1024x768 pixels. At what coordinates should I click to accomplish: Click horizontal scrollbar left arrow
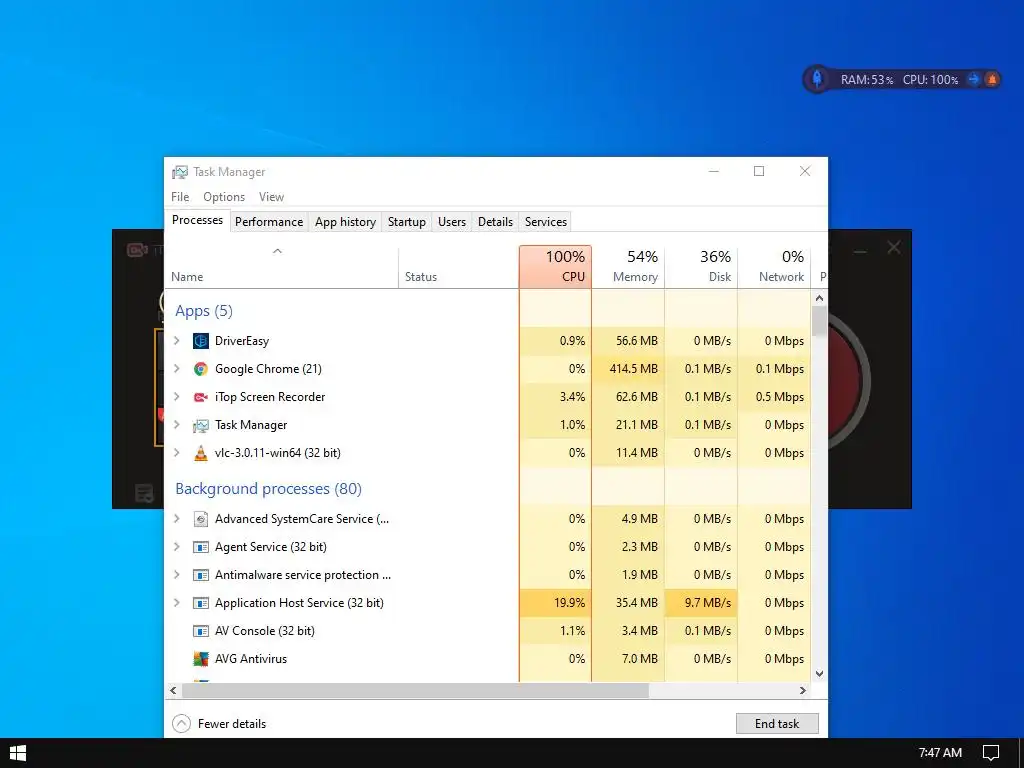[173, 691]
